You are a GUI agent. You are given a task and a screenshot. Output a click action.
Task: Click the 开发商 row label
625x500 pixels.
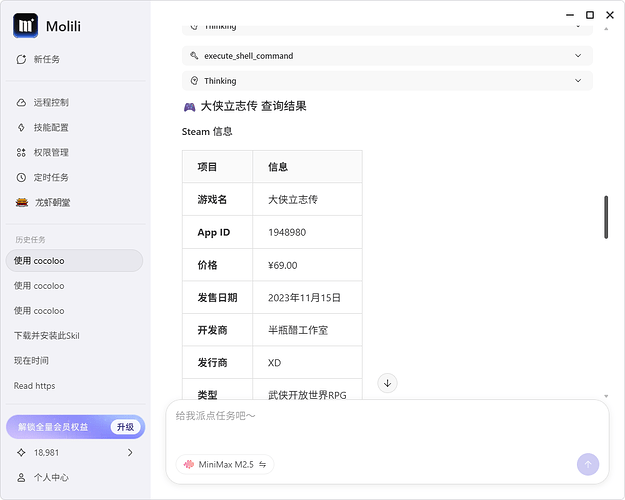point(212,330)
